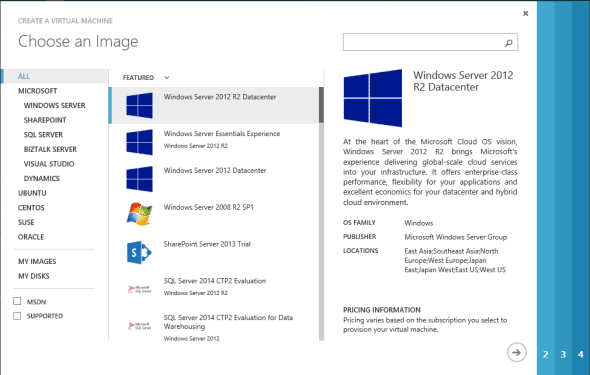The height and width of the screenshot is (375, 590).
Task: Click the OS FAMILY Windows value
Action: (418, 223)
